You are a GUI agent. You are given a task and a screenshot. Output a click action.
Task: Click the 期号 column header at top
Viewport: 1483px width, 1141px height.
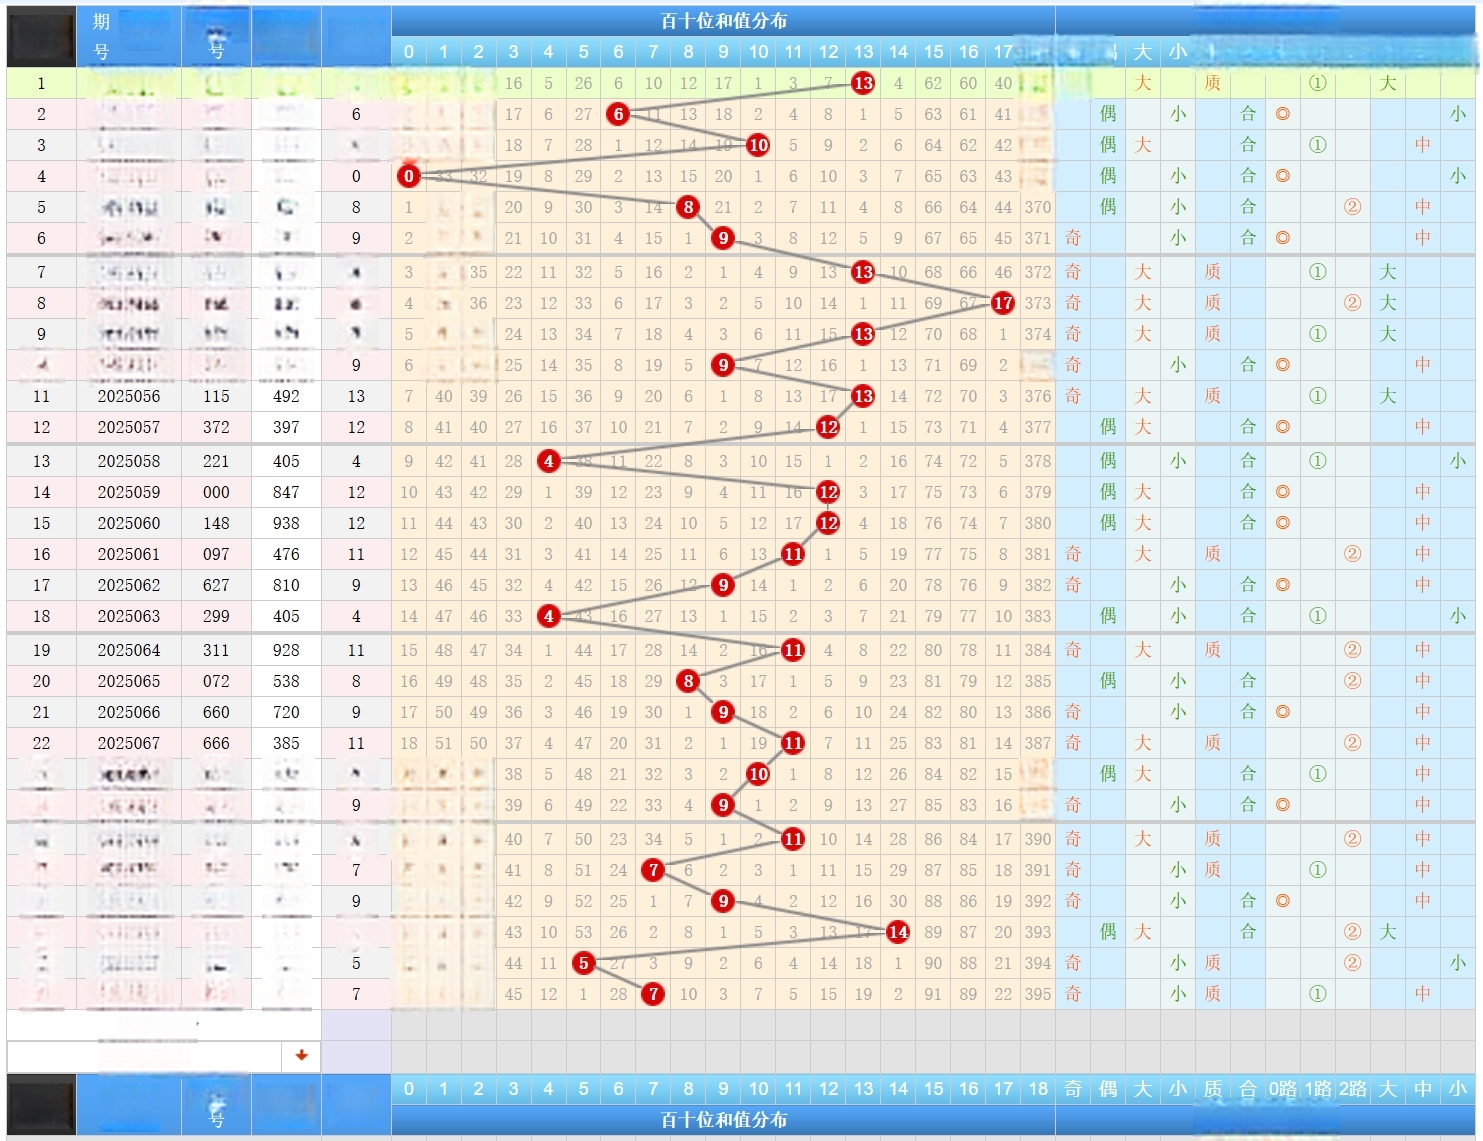101,36
